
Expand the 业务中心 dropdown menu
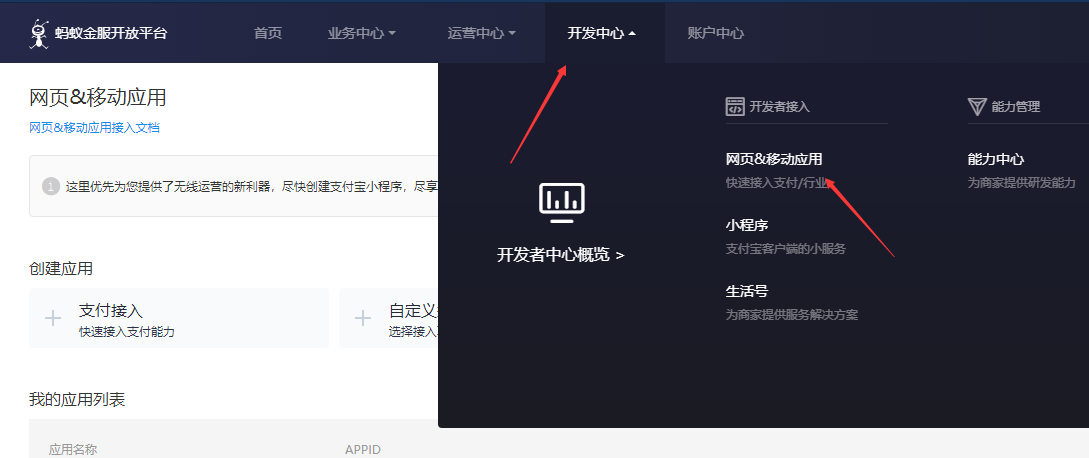(x=362, y=33)
